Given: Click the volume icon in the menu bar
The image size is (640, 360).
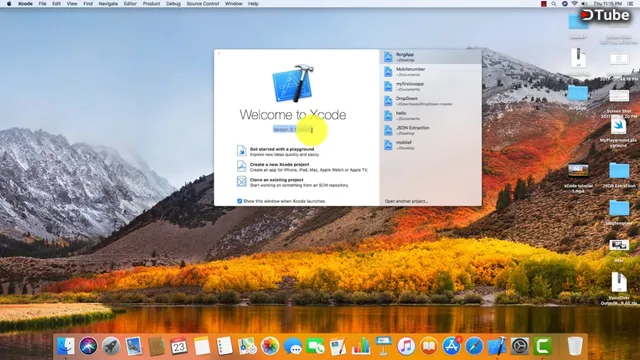Looking at the screenshot, I should [584, 4].
